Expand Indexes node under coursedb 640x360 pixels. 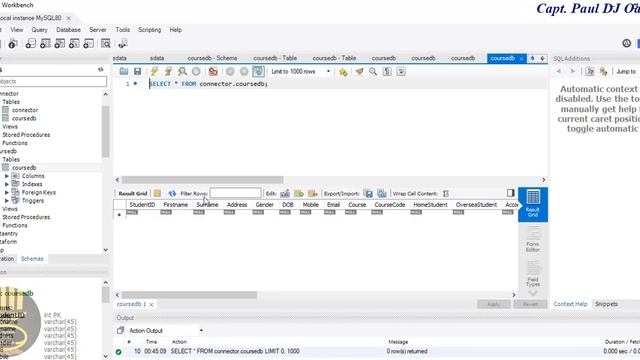click(7, 184)
